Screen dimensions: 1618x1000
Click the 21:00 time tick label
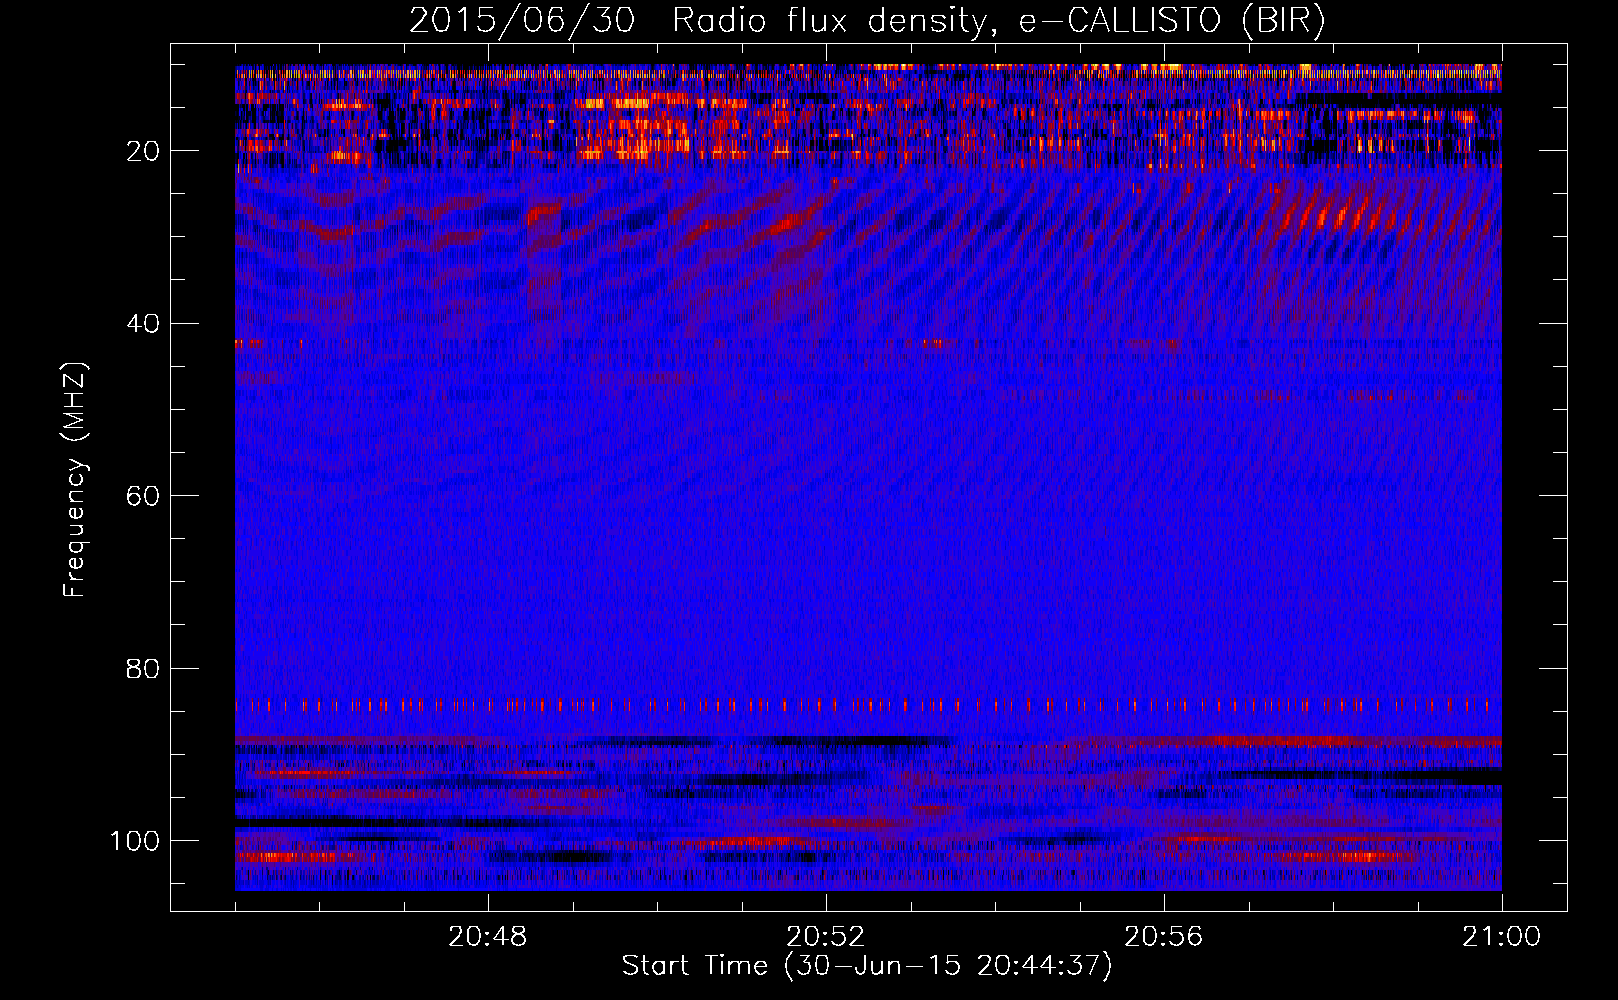click(x=1502, y=937)
